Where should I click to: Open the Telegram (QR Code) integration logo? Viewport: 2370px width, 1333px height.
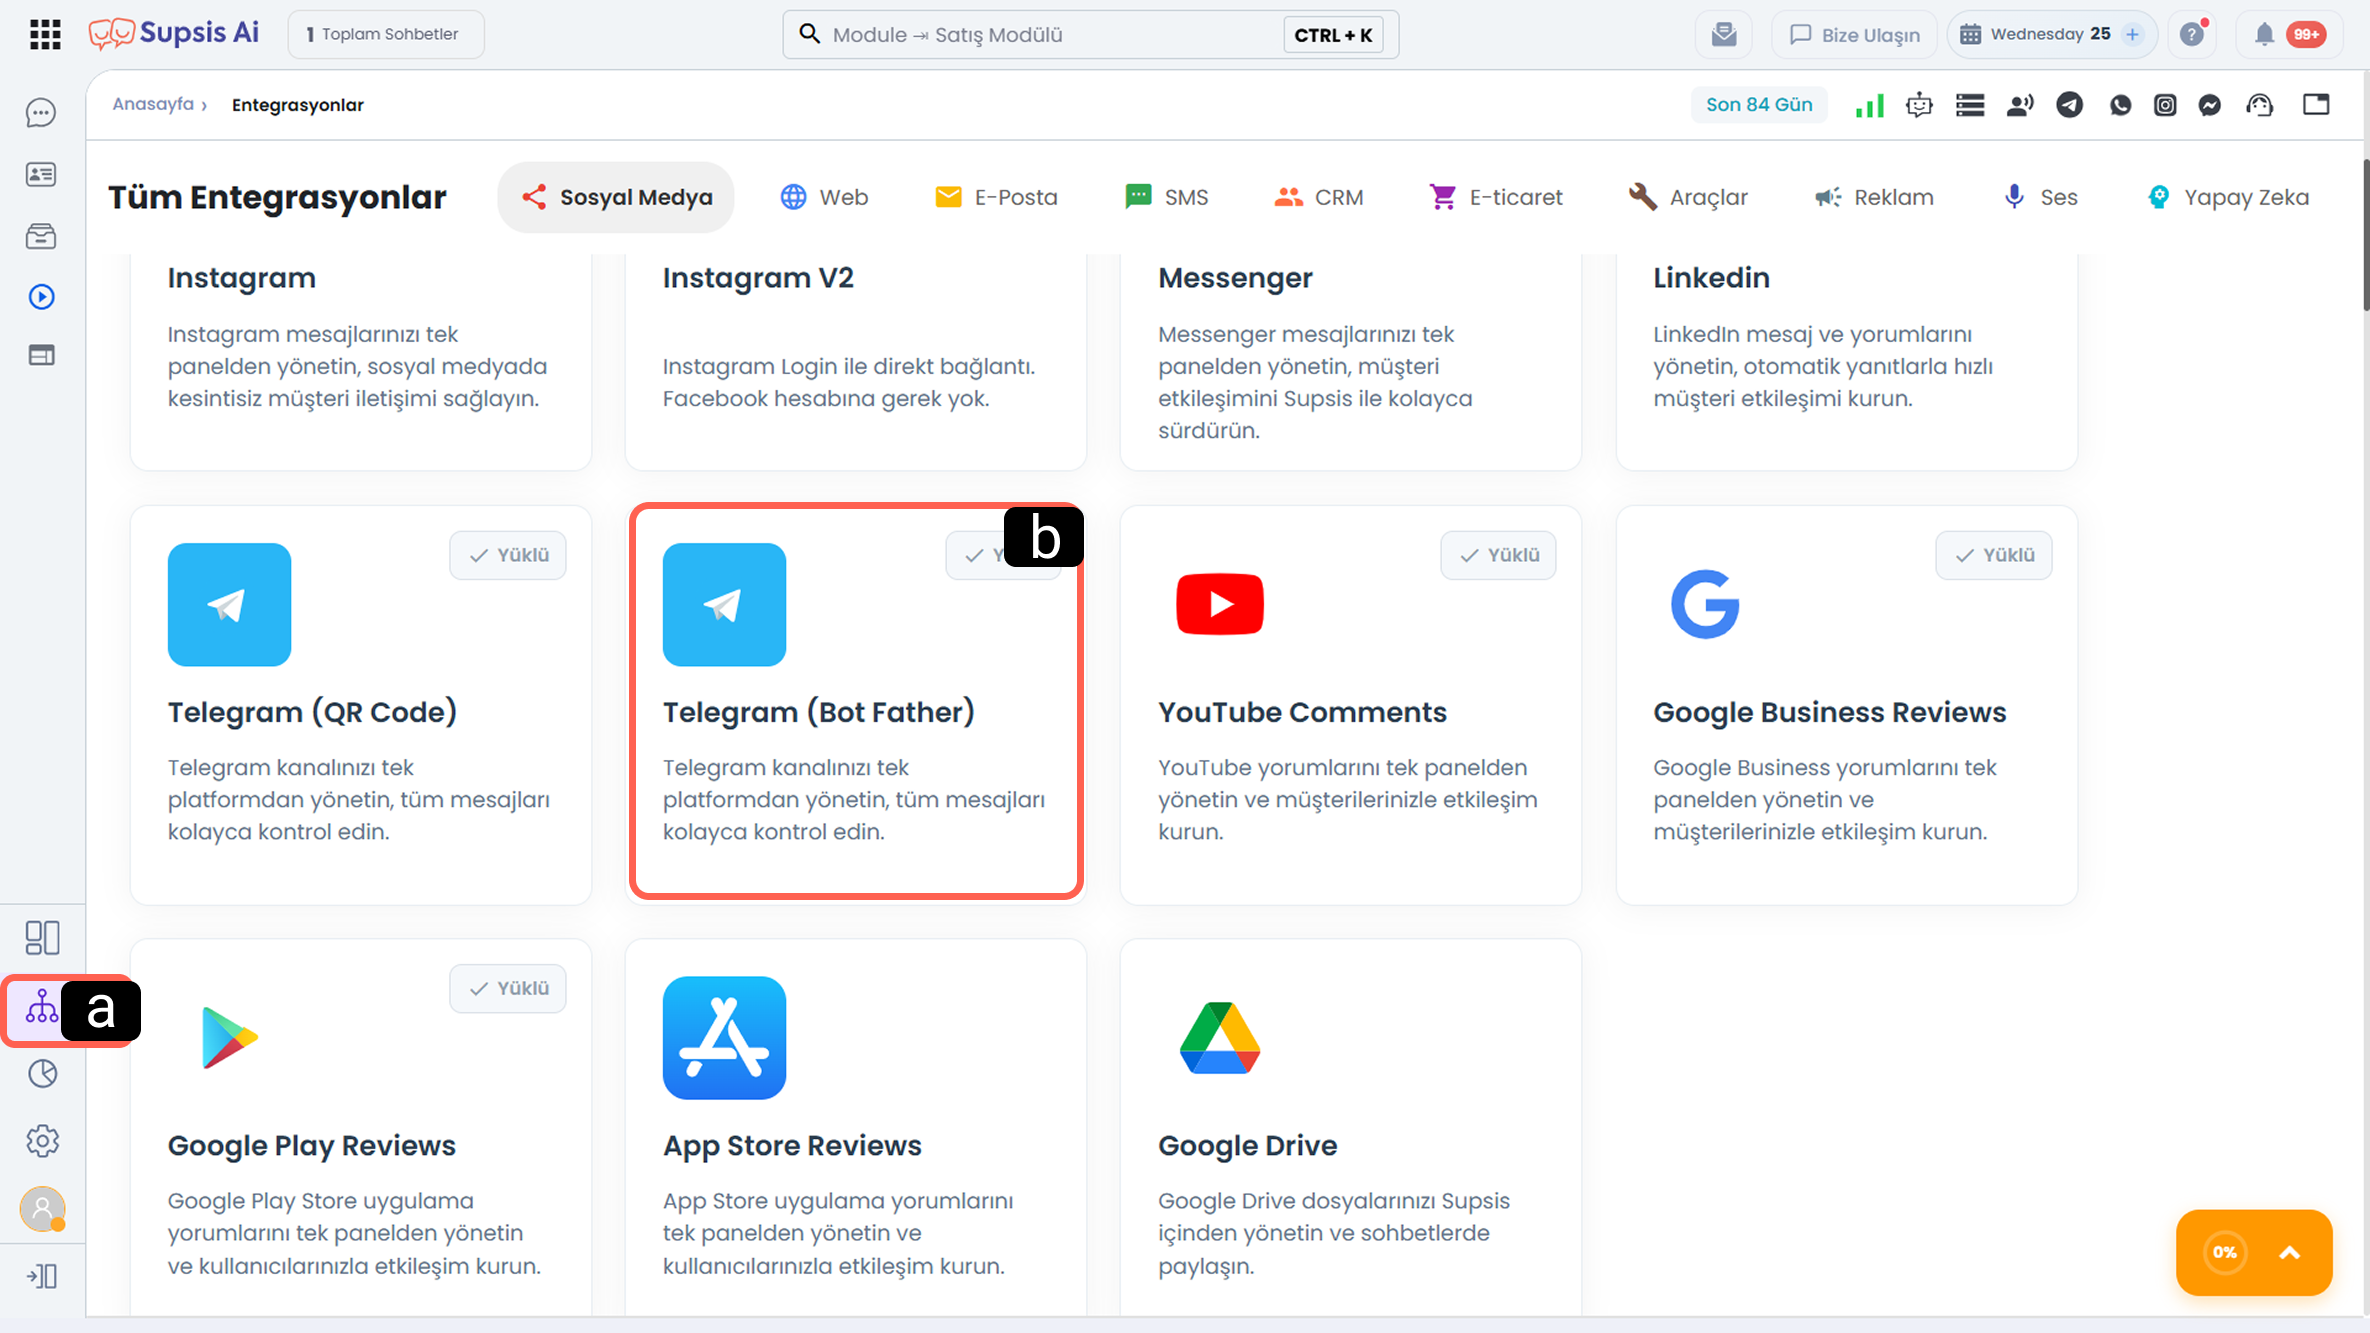coord(229,604)
